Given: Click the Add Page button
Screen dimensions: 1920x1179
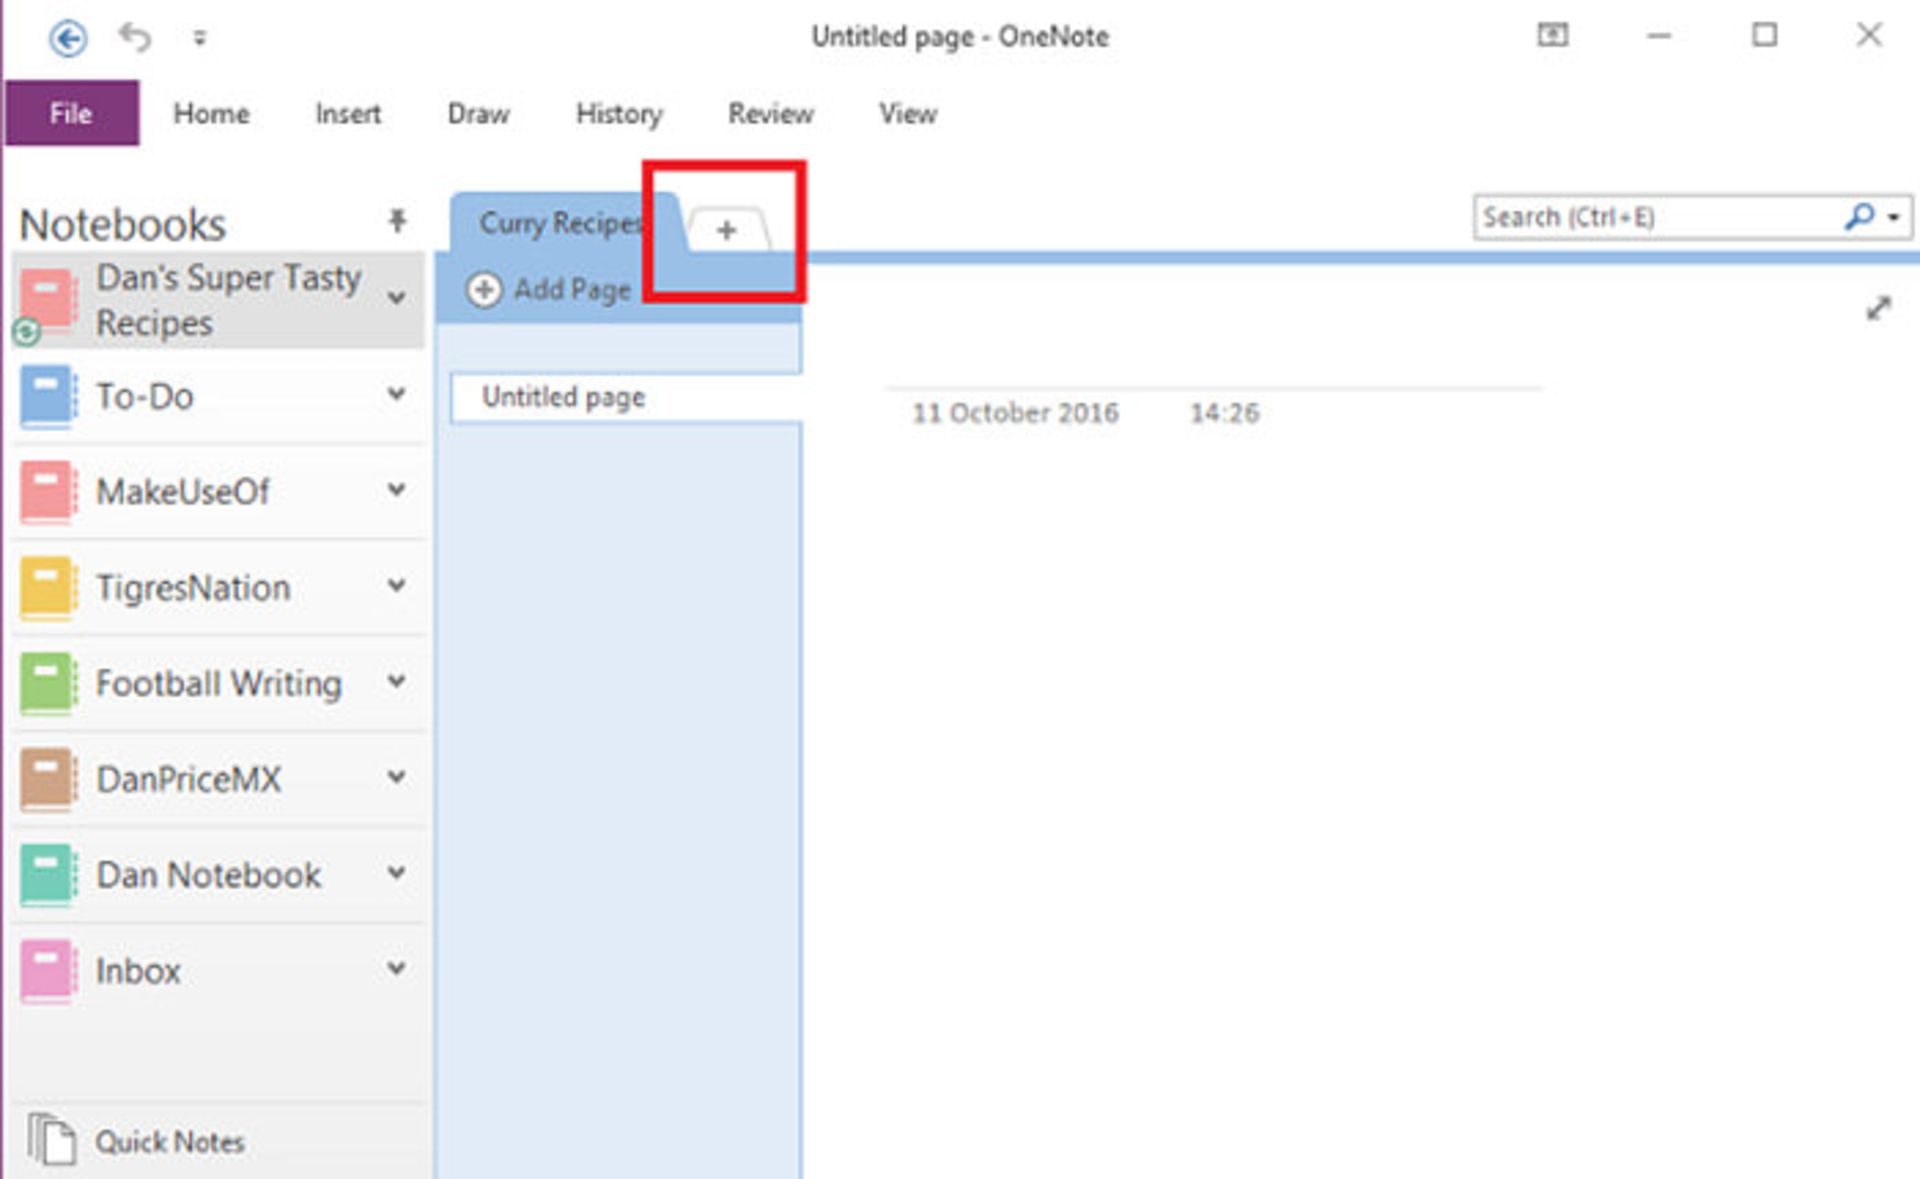Looking at the screenshot, I should coord(550,290).
